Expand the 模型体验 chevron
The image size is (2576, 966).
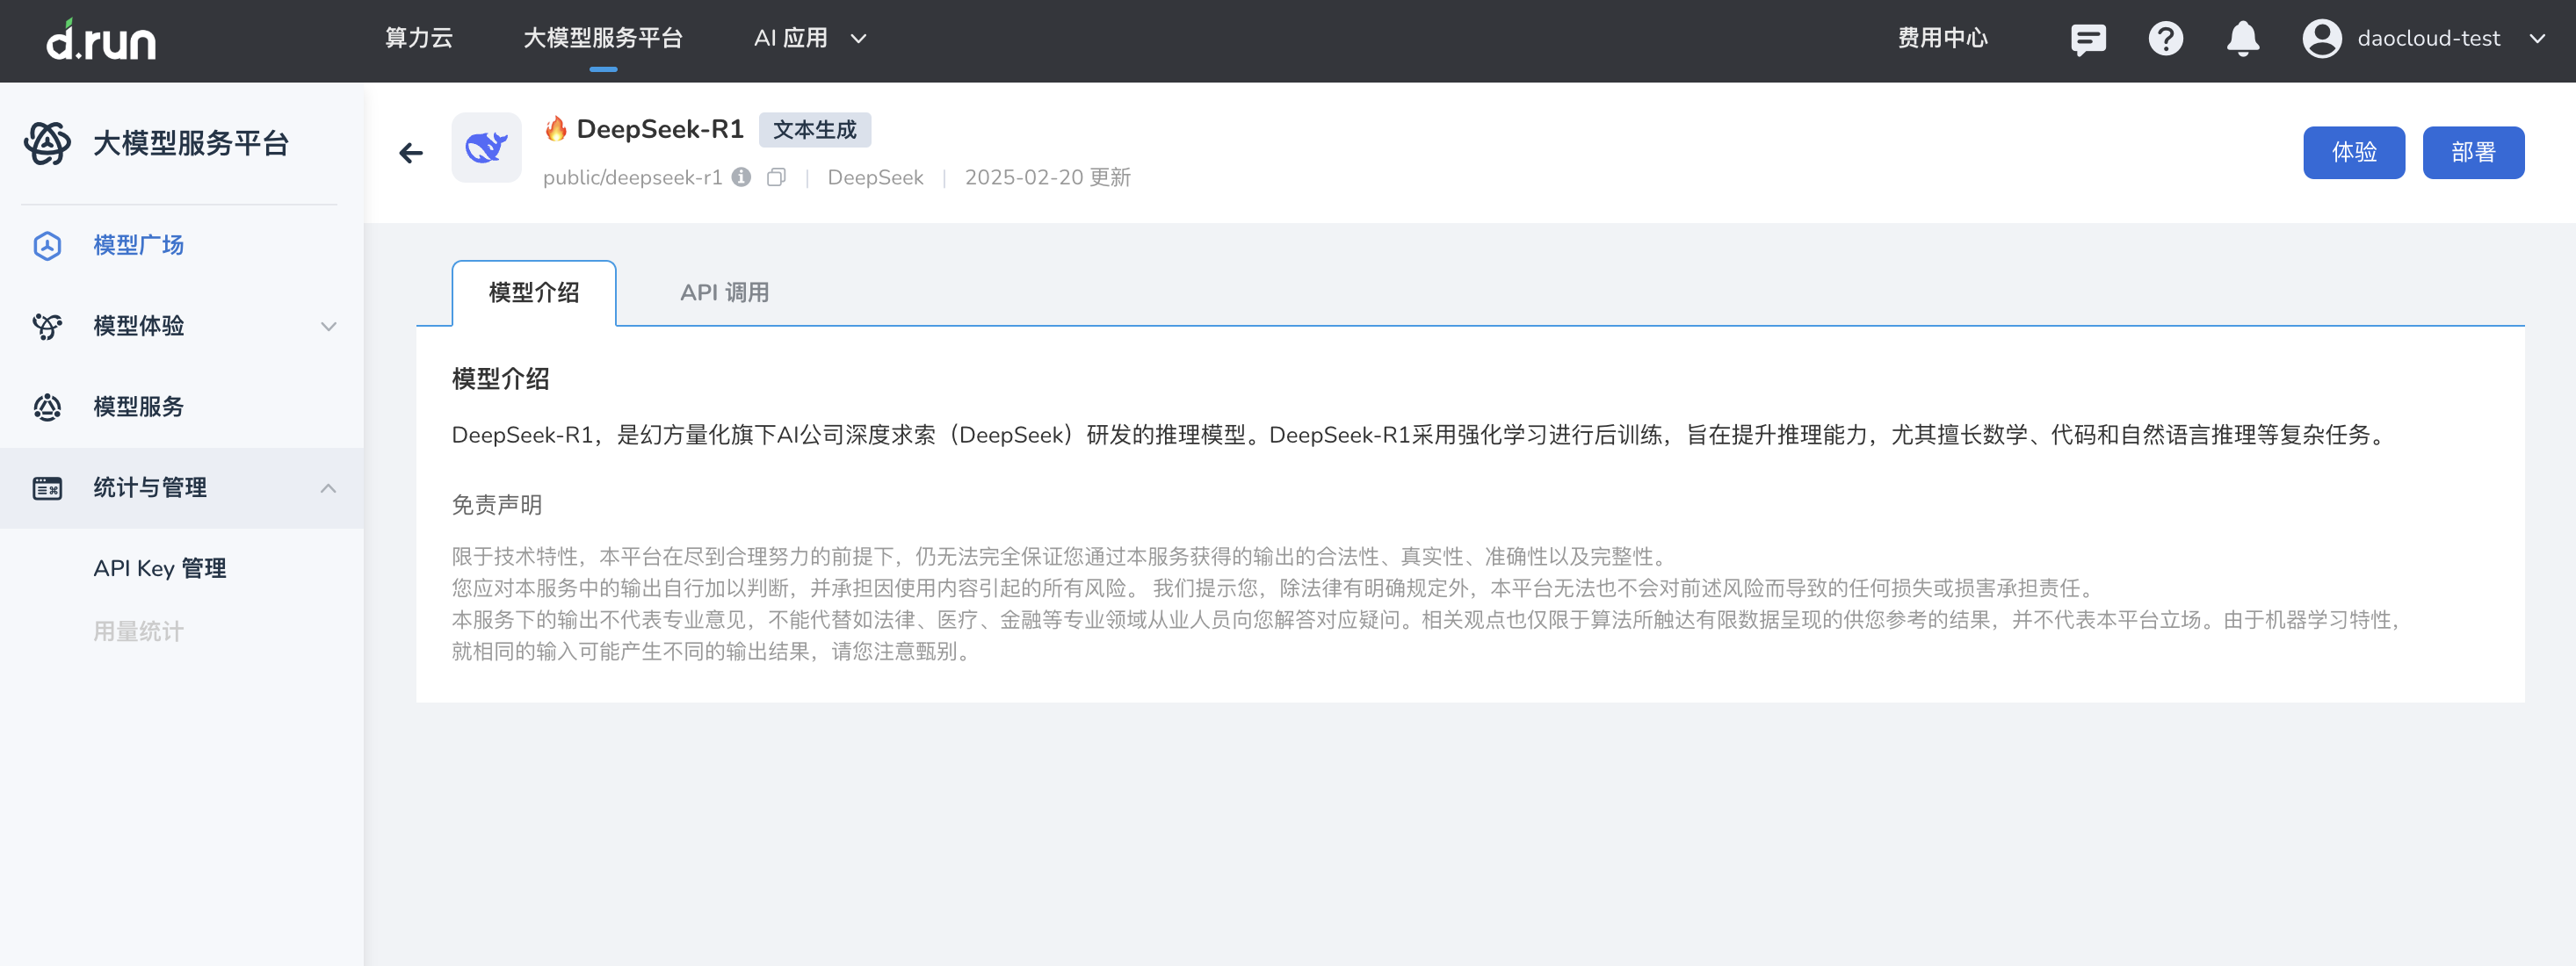(328, 326)
